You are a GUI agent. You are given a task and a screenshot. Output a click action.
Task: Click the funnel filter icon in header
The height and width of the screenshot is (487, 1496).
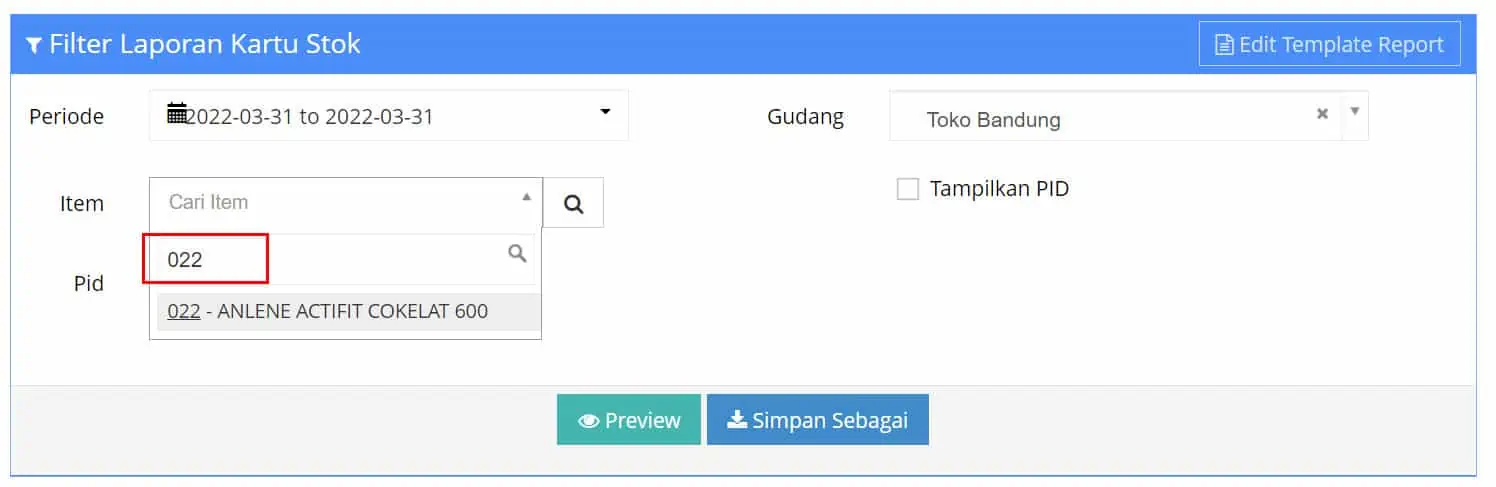[34, 45]
